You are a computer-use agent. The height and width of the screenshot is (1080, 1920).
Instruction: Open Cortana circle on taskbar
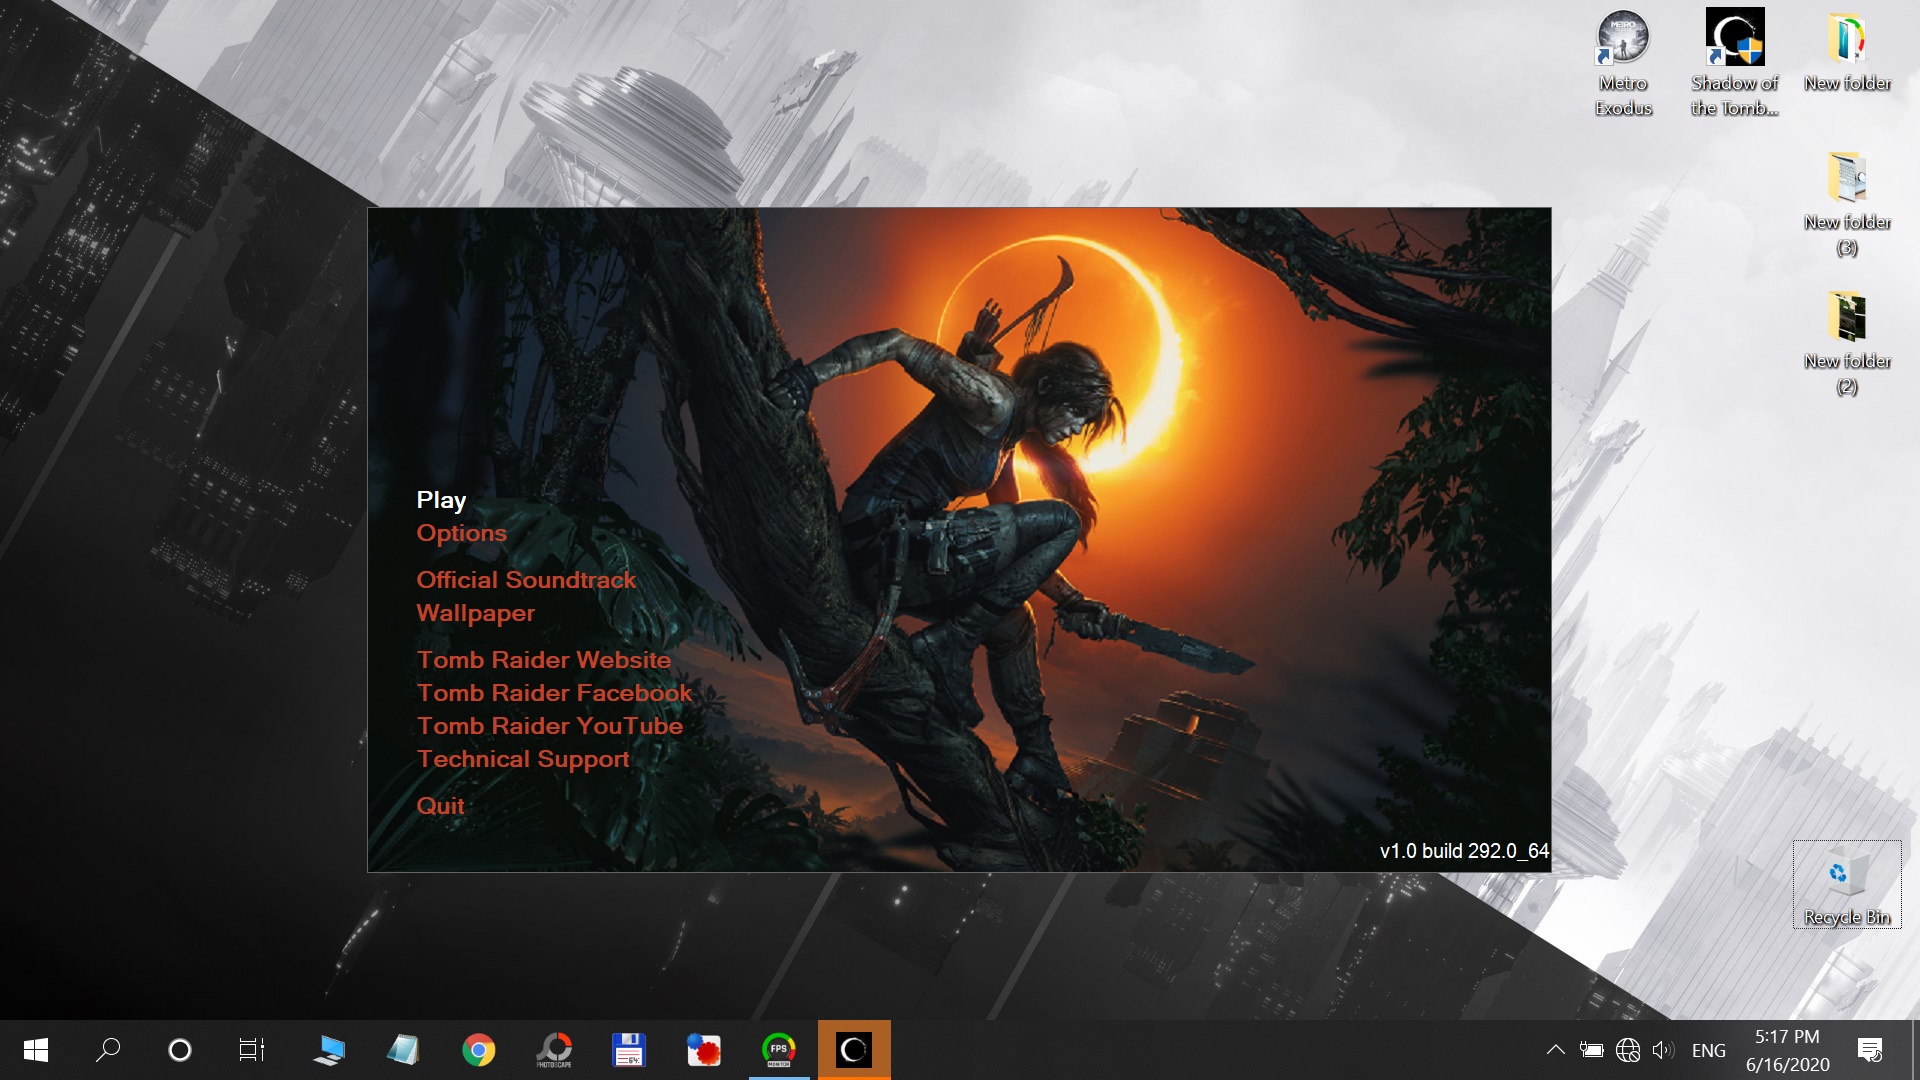pos(180,1050)
